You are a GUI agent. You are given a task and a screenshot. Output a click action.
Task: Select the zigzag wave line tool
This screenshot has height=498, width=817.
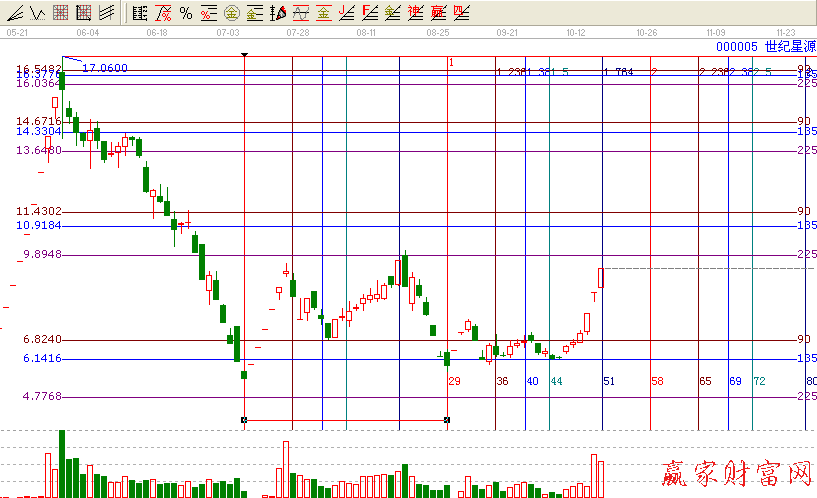click(x=38, y=13)
